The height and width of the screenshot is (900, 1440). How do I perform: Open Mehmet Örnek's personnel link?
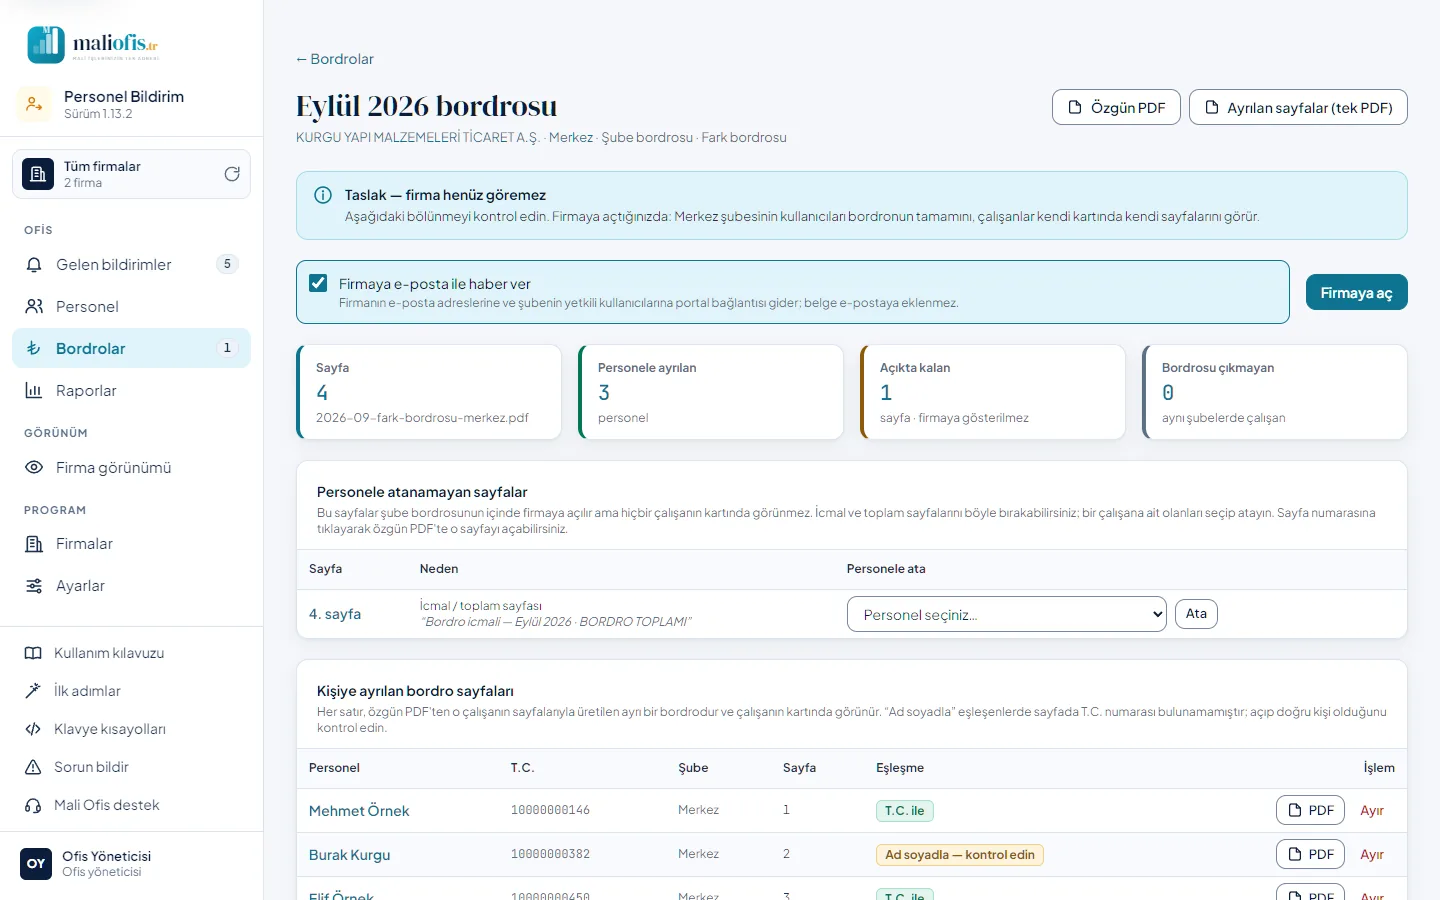click(359, 811)
